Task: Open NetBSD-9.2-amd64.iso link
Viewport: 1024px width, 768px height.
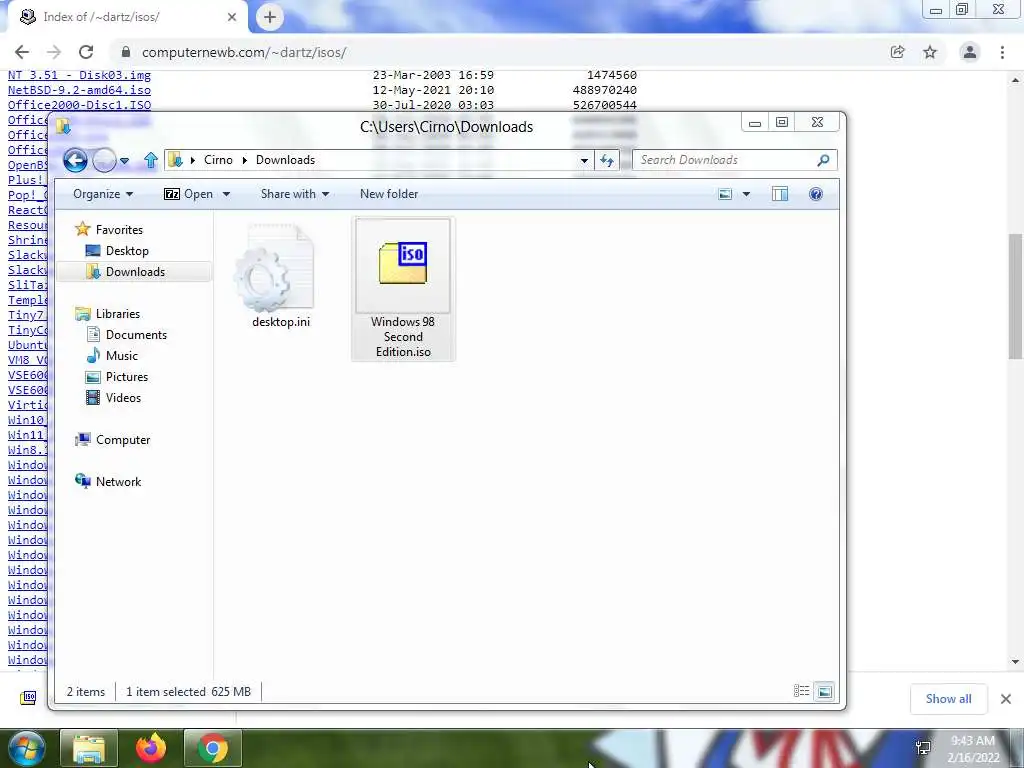Action: pos(79,90)
